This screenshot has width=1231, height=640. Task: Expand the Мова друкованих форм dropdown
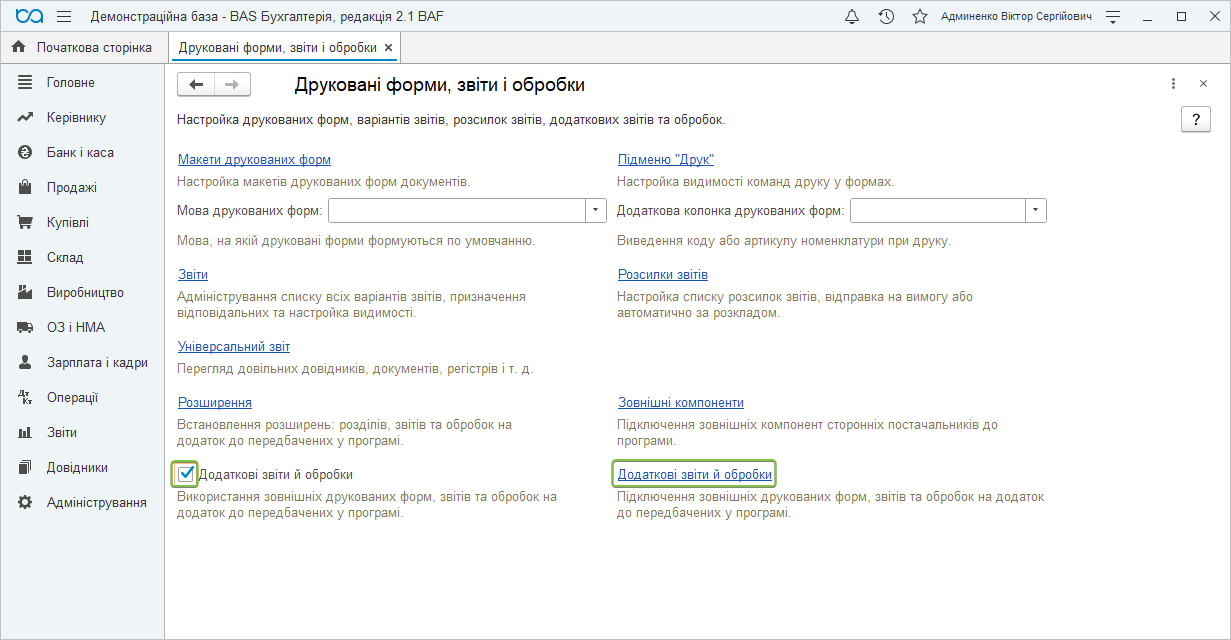[596, 210]
